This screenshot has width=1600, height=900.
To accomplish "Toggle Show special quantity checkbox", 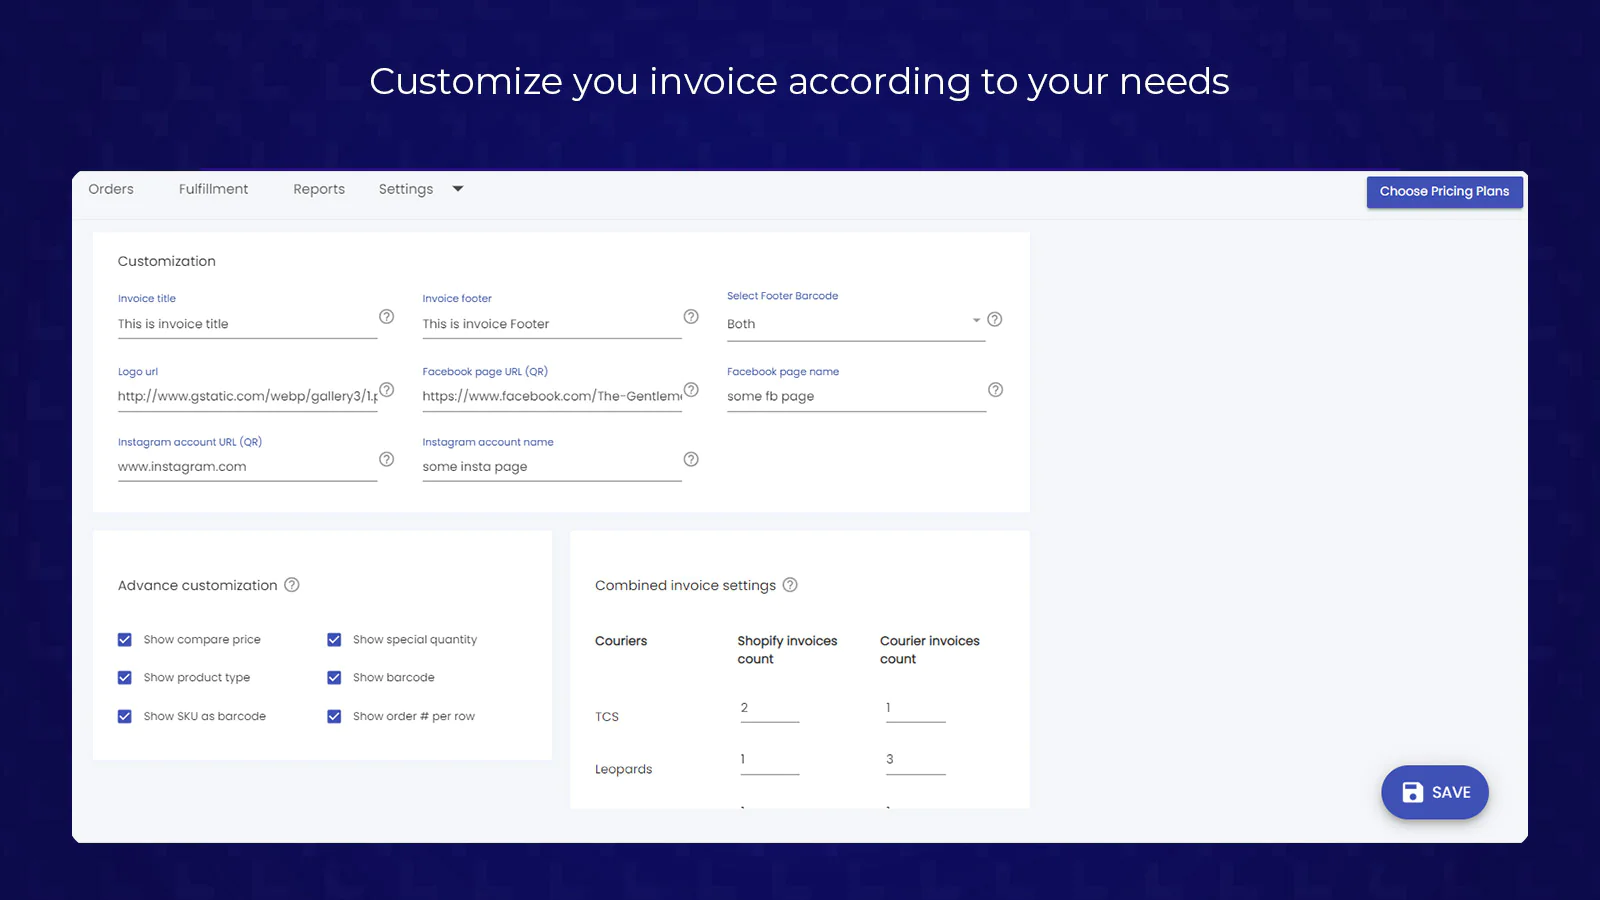I will tap(334, 640).
